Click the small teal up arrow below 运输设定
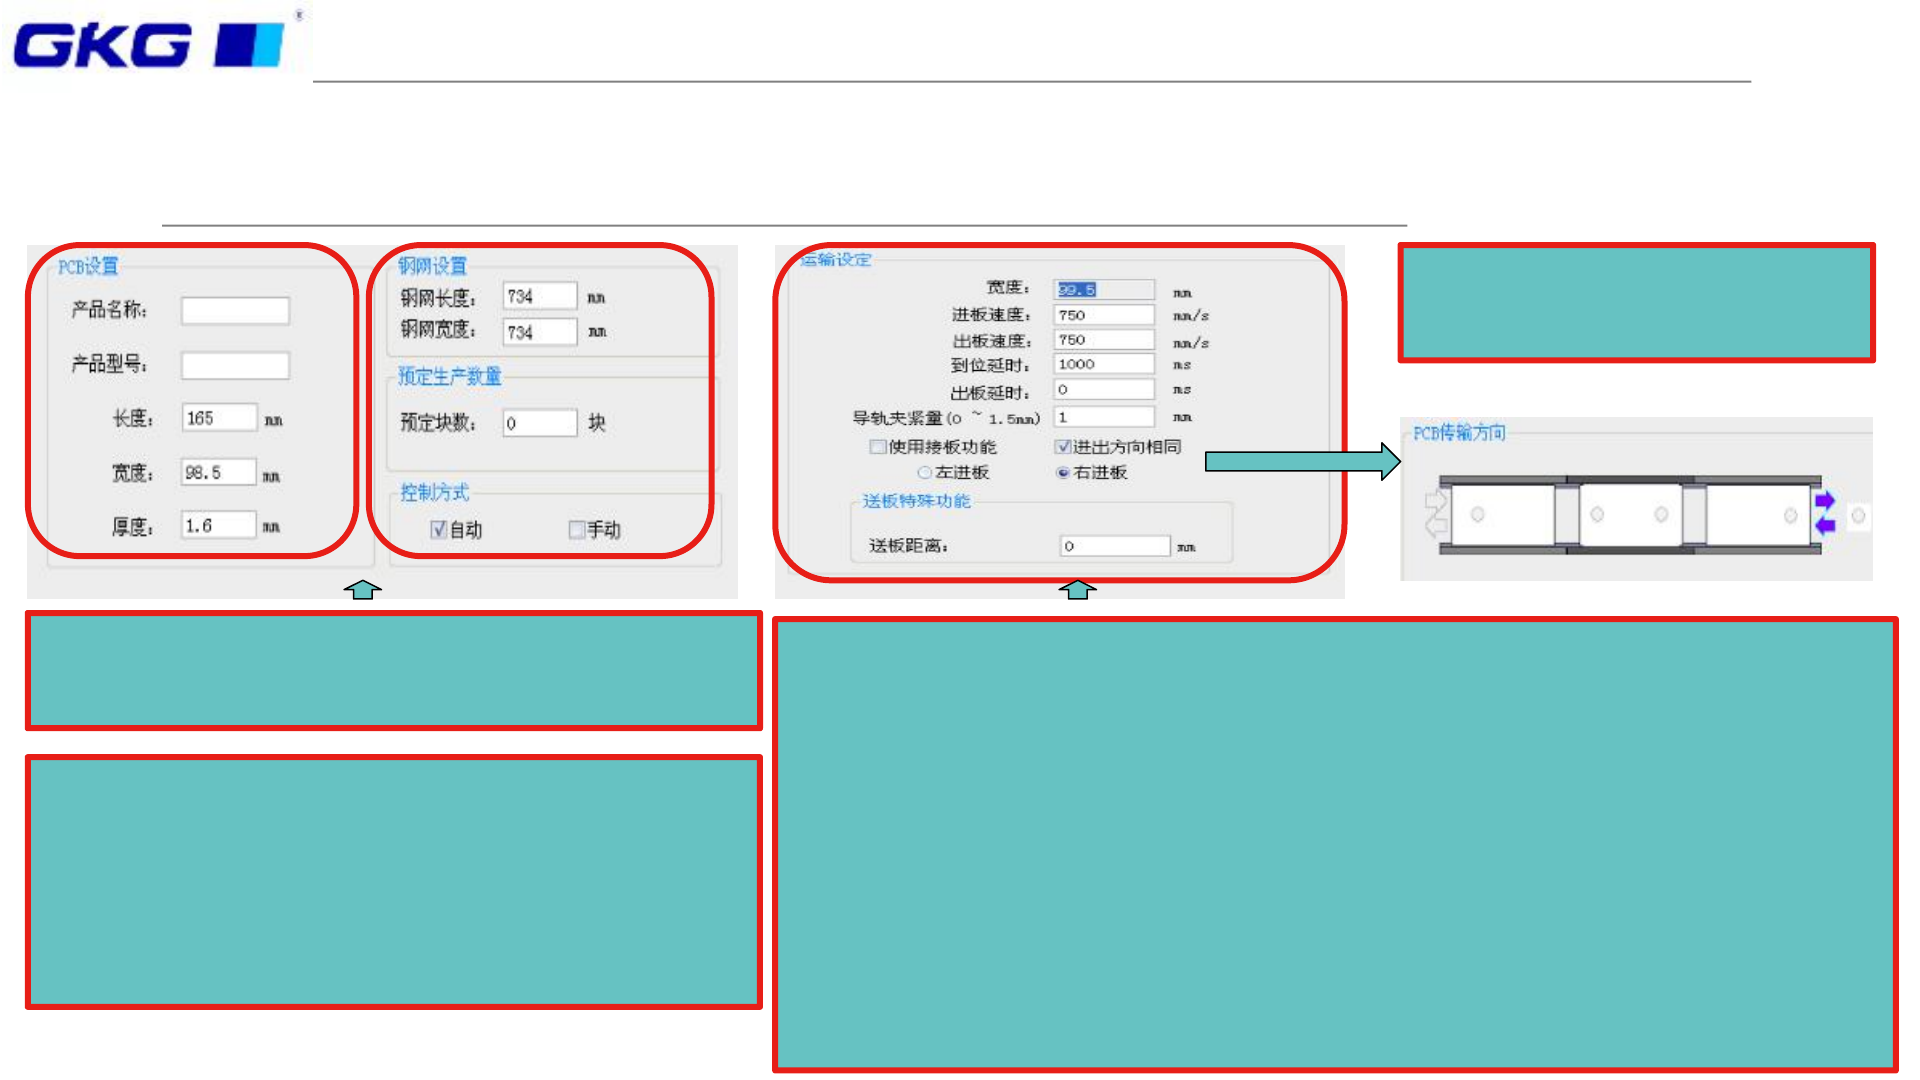This screenshot has width=1920, height=1080. coord(1077,590)
